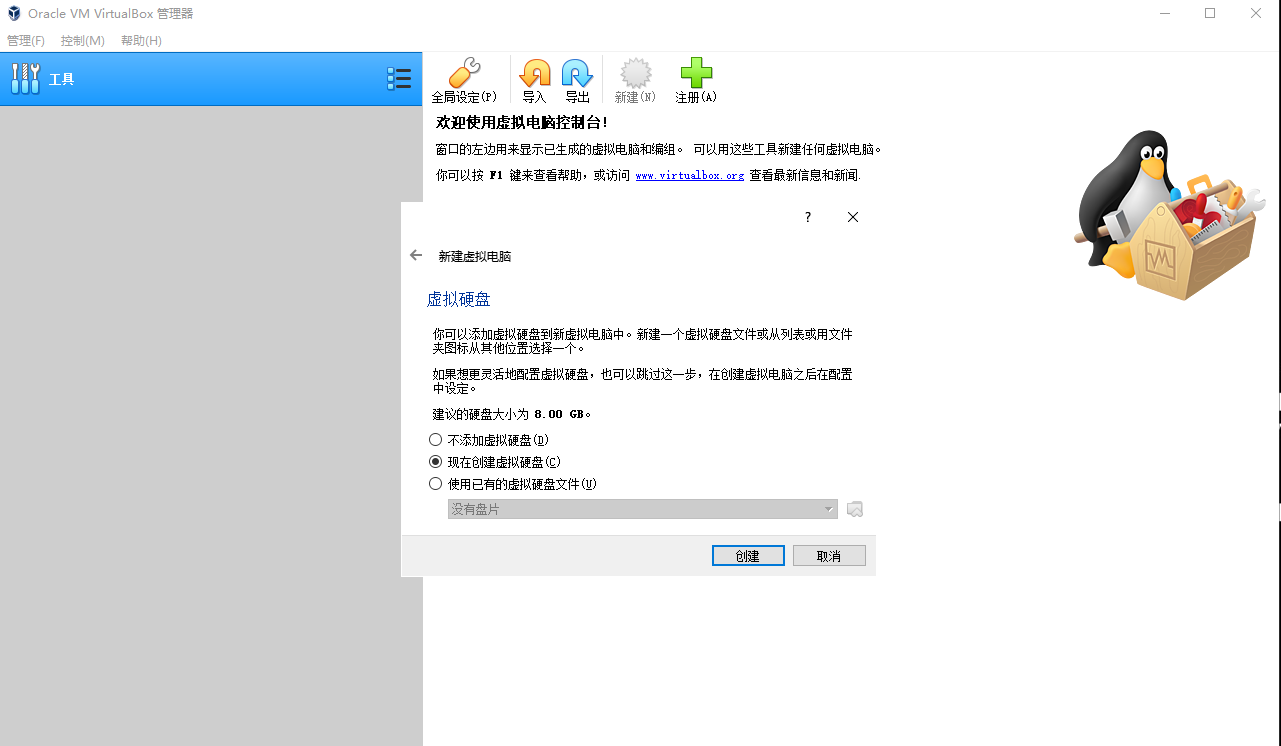Click the wizard help question mark
Viewport: 1281px width, 746px height.
807,217
